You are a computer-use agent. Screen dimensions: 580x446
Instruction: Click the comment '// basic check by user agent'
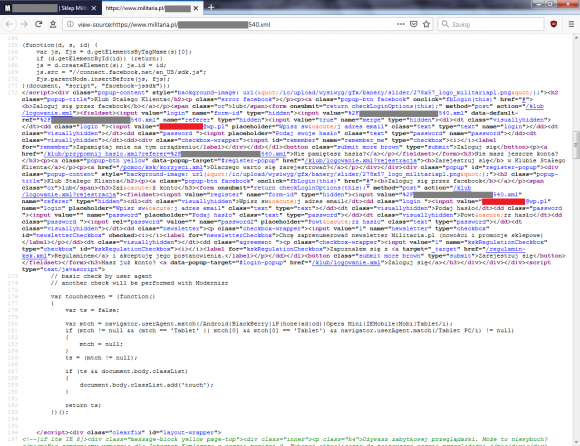101,276
